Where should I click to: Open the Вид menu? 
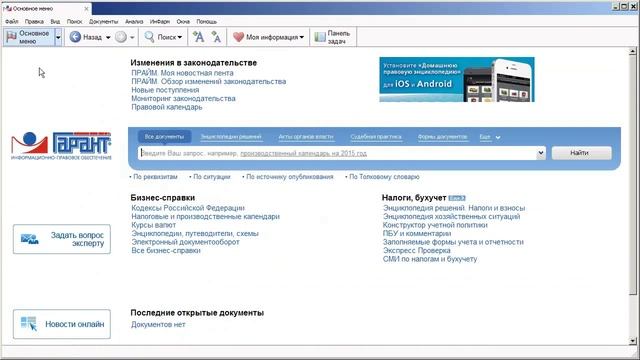(55, 21)
